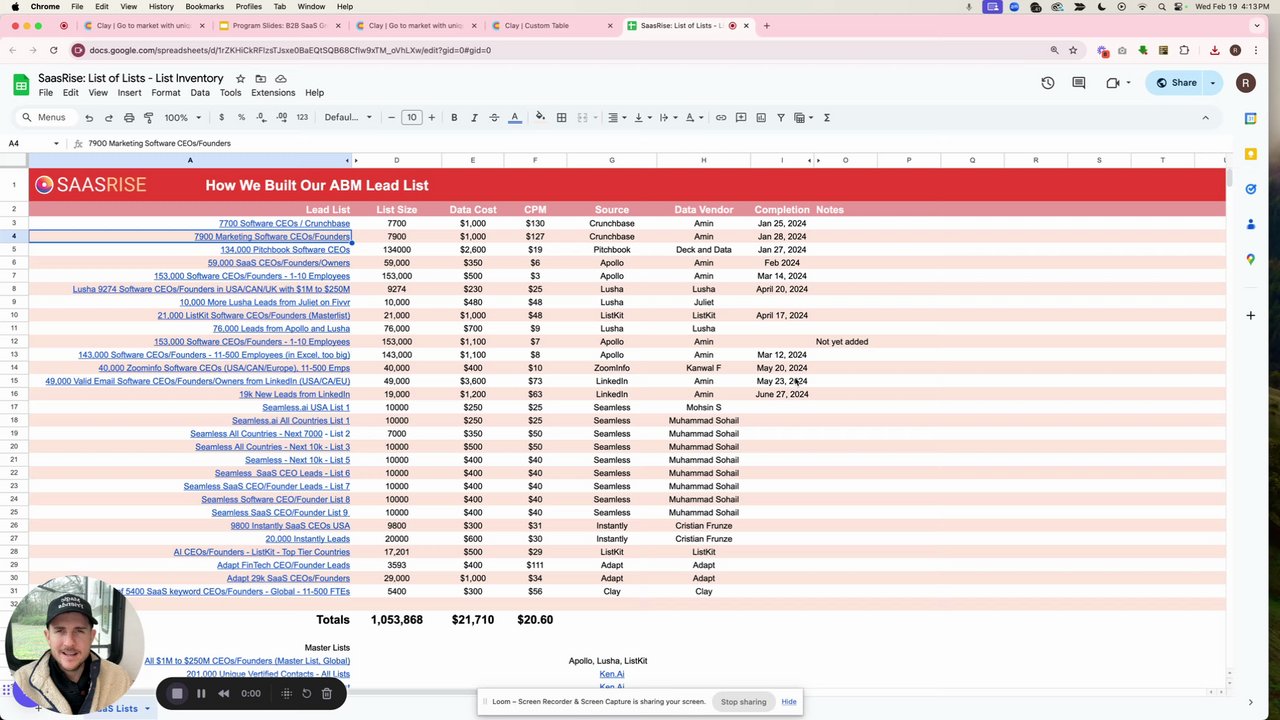Screen dimensions: 1280x720
Task: Search the Menus box
Action: 44,118
